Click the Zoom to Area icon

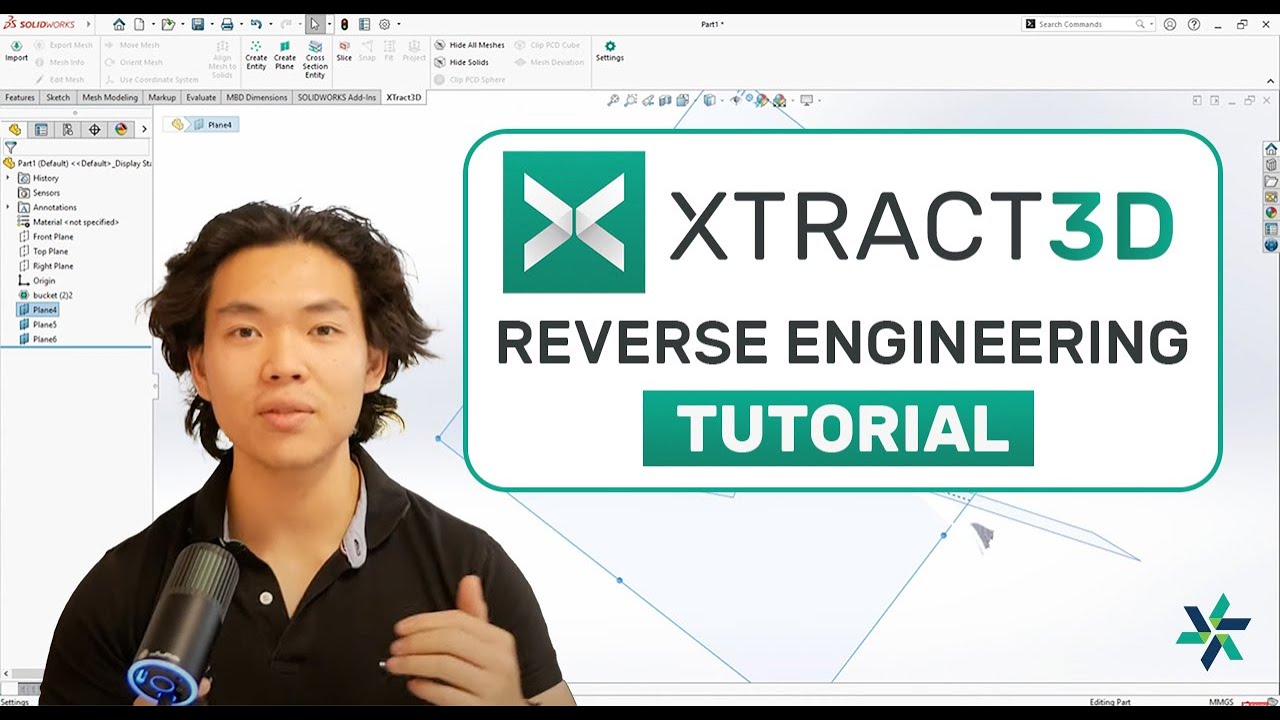pos(631,100)
